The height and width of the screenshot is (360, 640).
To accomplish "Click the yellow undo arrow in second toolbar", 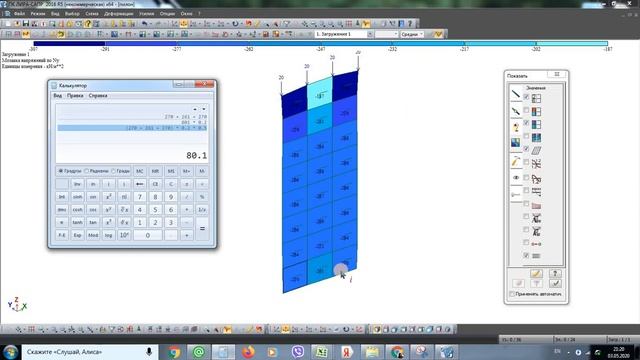I will click(x=61, y=34).
